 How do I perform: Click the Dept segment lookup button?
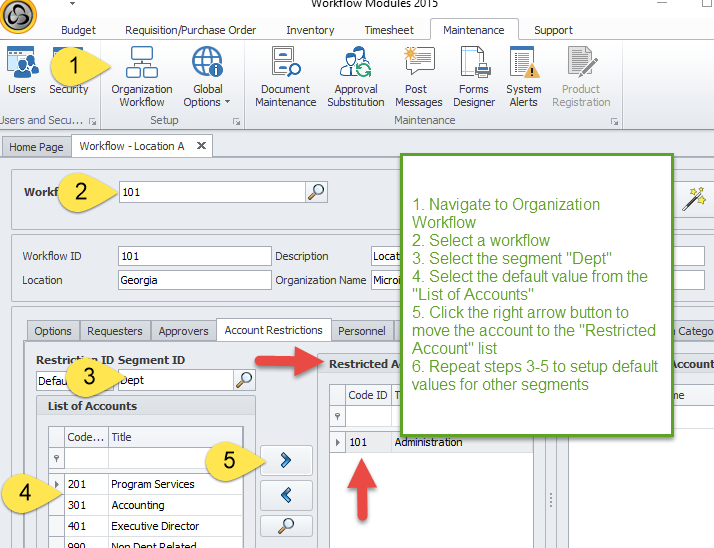244,380
